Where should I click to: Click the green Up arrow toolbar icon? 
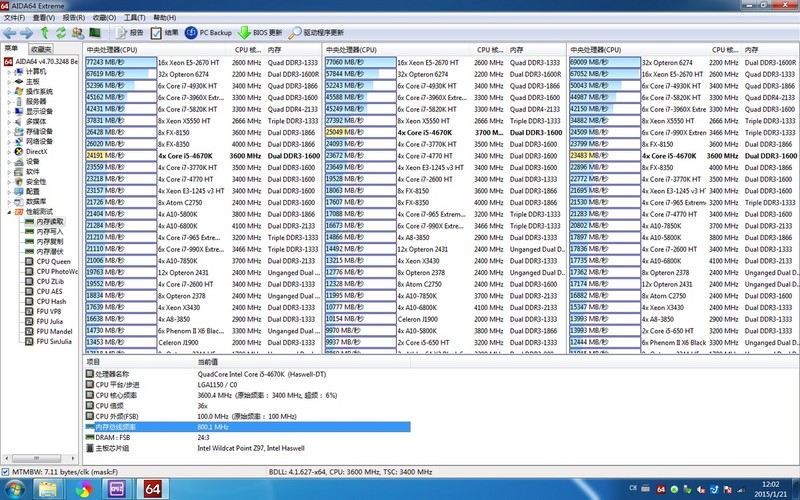tap(45, 33)
